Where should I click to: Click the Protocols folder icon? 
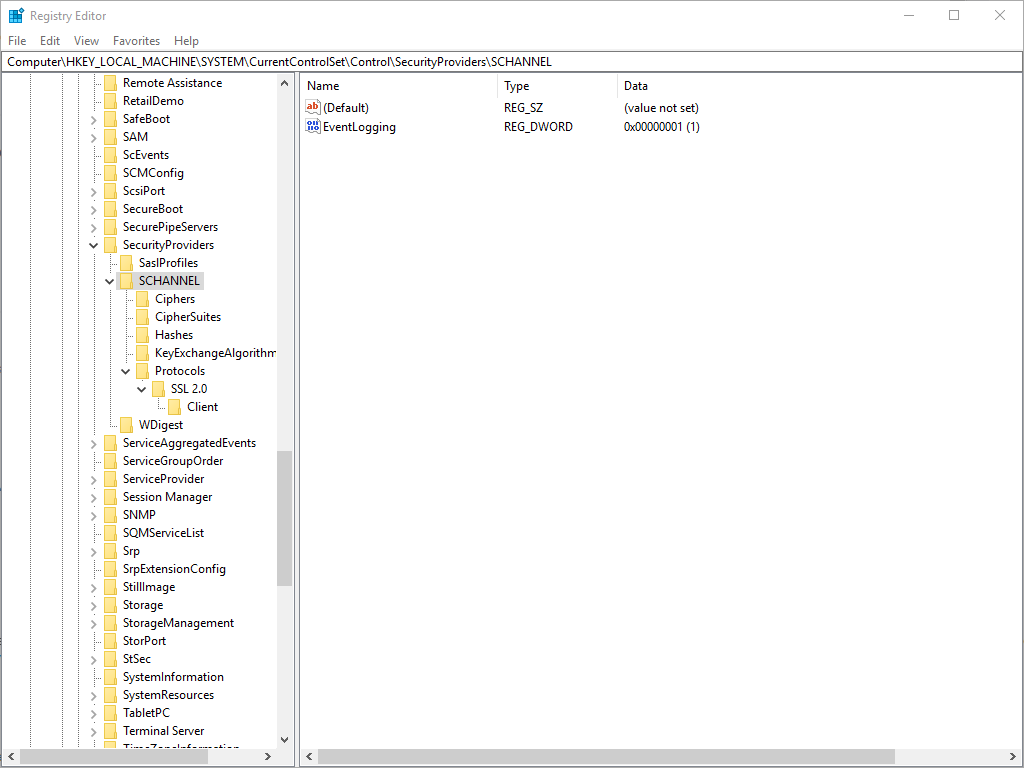pyautogui.click(x=142, y=371)
